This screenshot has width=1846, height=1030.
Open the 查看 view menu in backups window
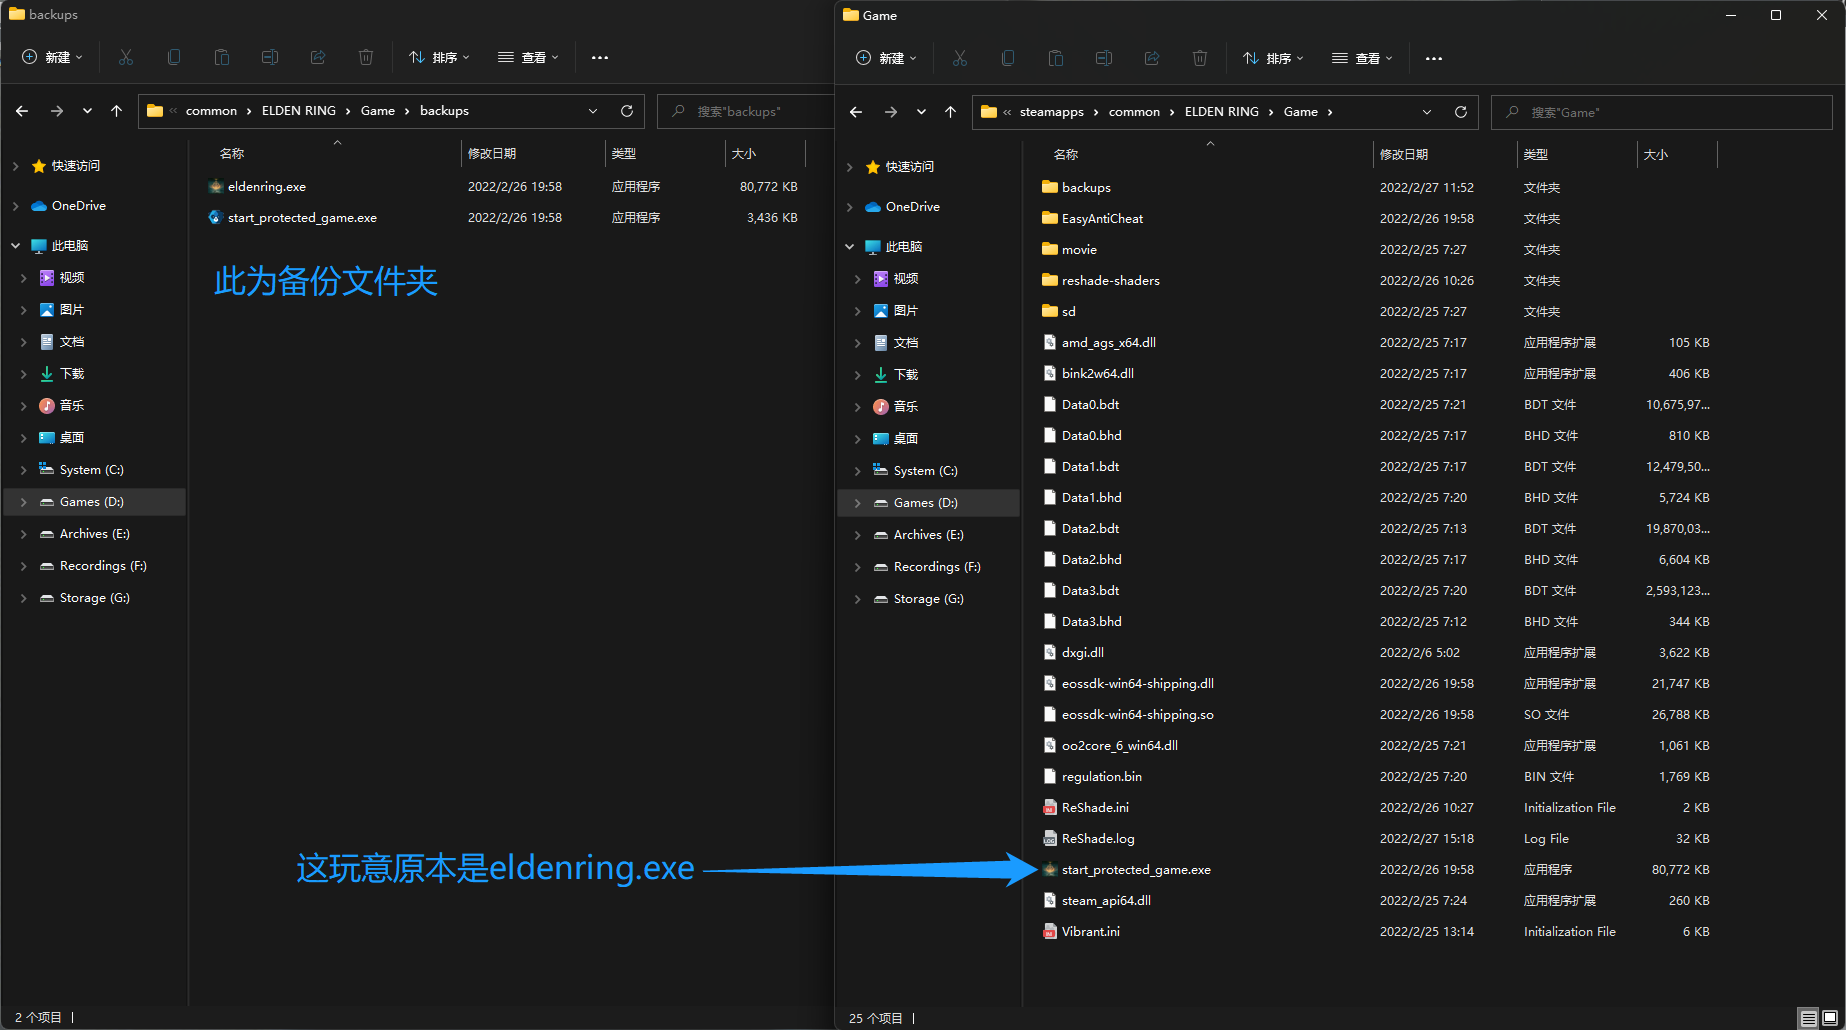[528, 57]
